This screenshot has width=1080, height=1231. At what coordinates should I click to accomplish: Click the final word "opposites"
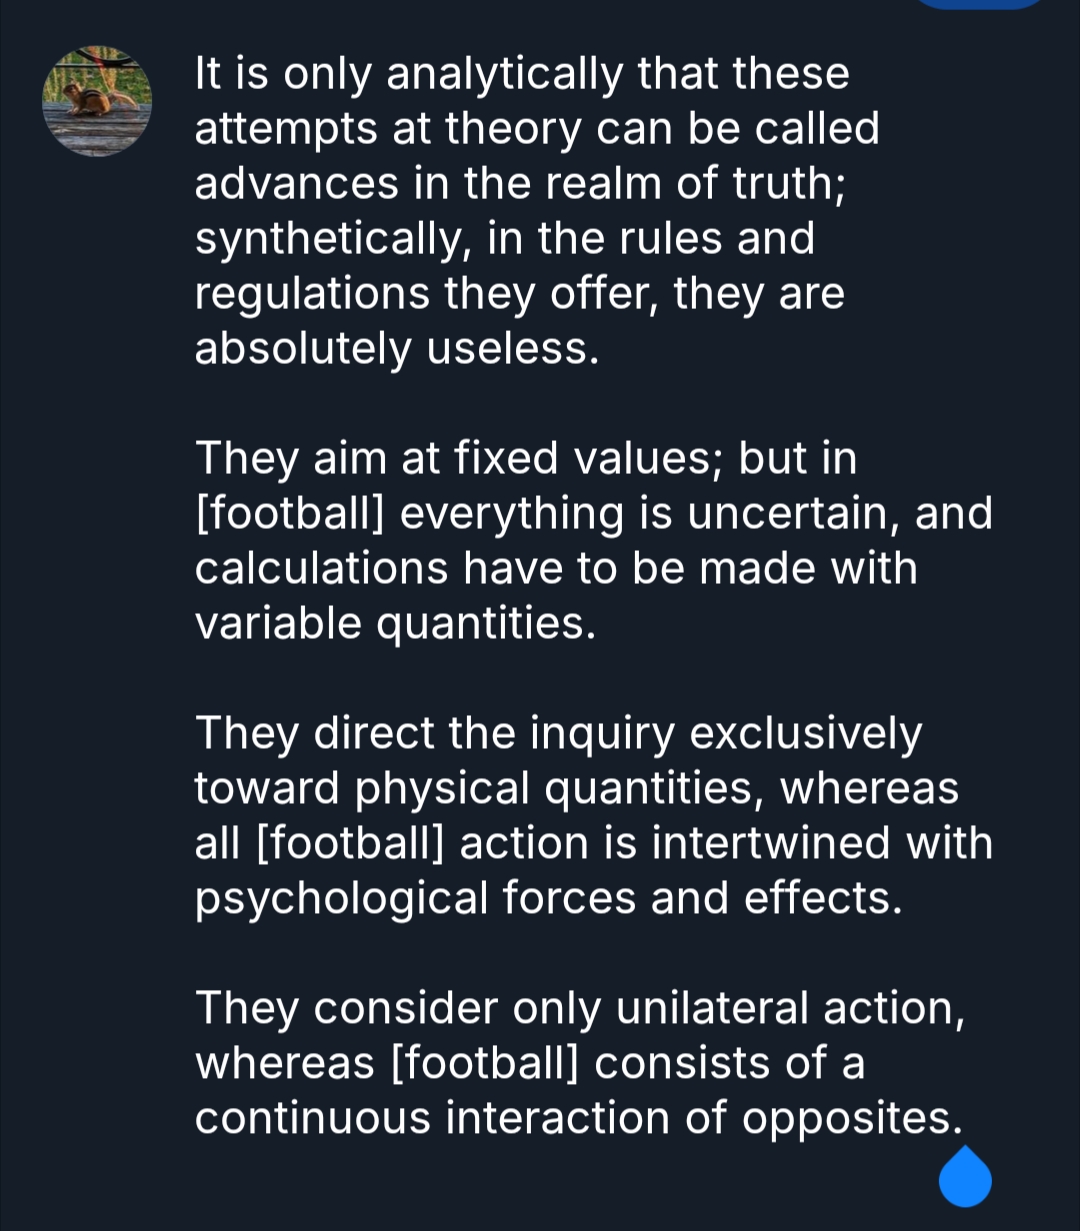850,1118
